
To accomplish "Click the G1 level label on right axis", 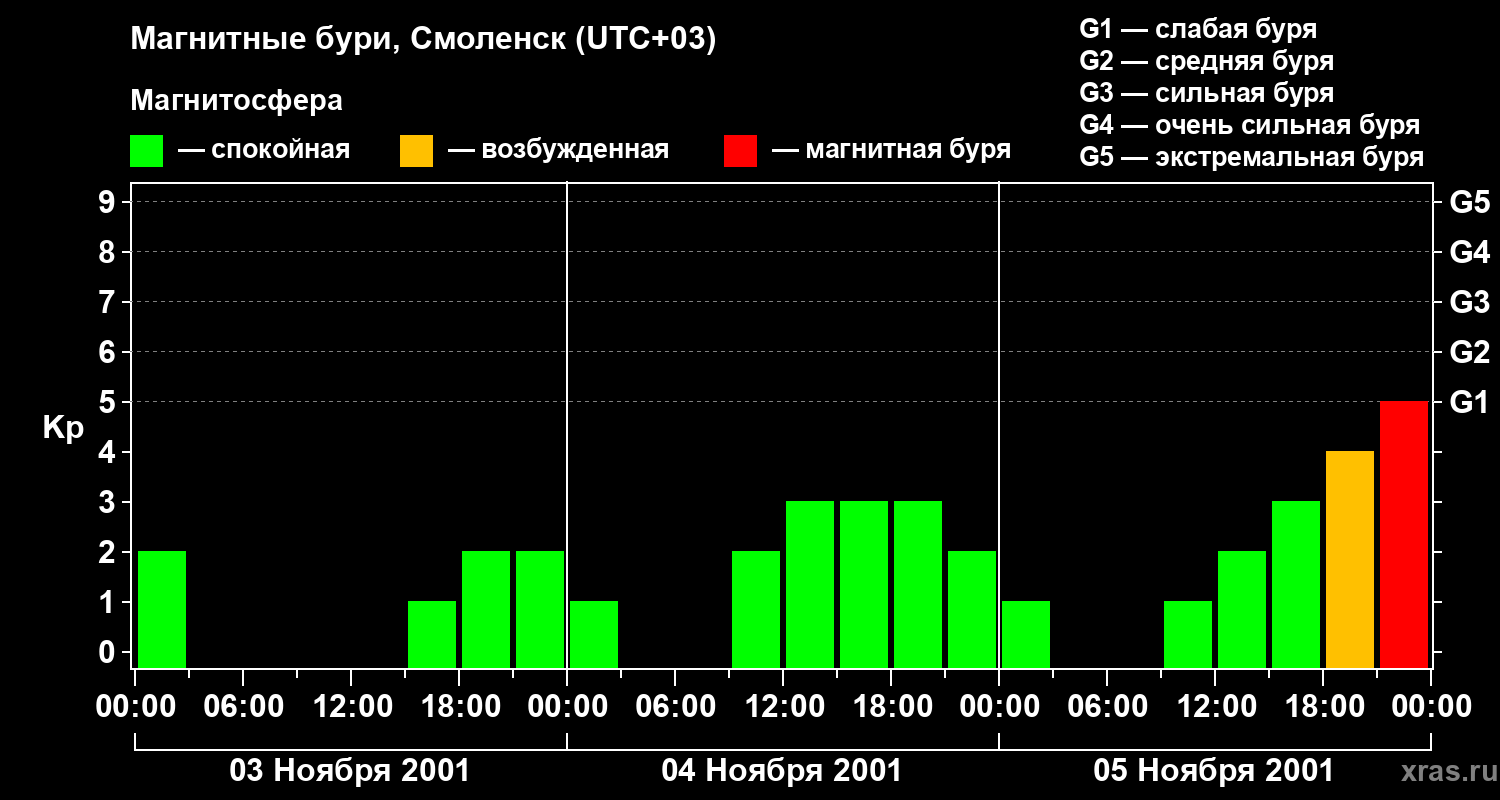I will point(1469,403).
